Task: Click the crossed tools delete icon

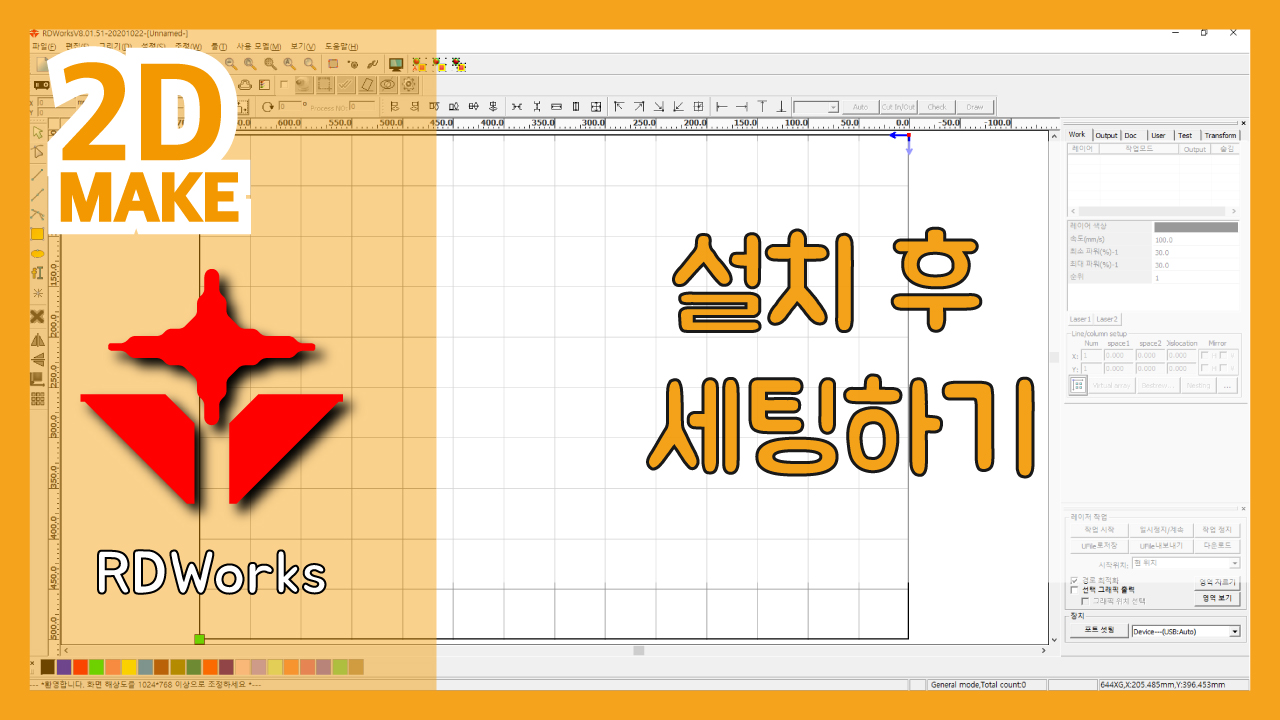Action: [x=38, y=316]
